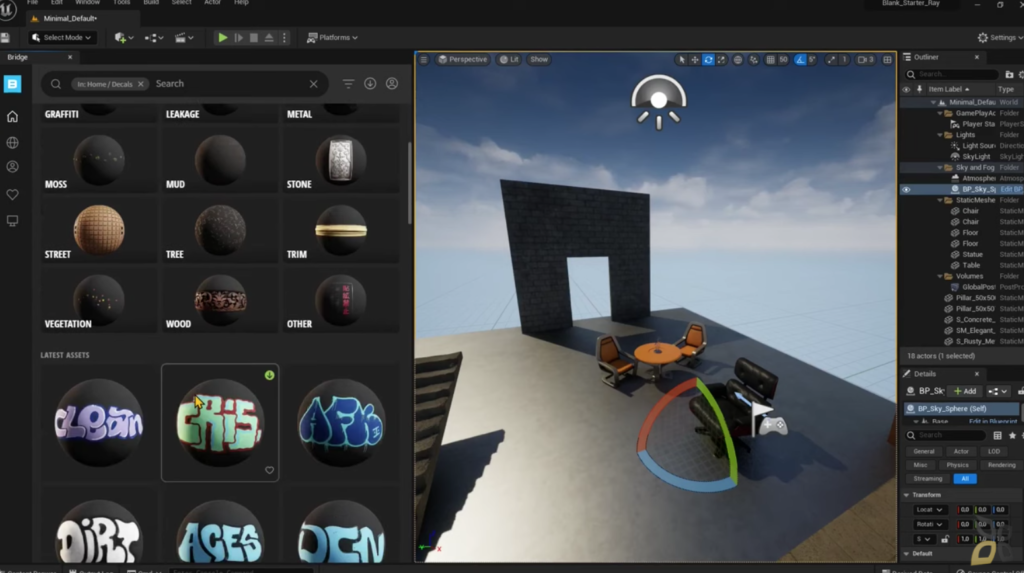
Task: Remove the 'In: Home / Decals' filter chip
Action: pos(140,84)
